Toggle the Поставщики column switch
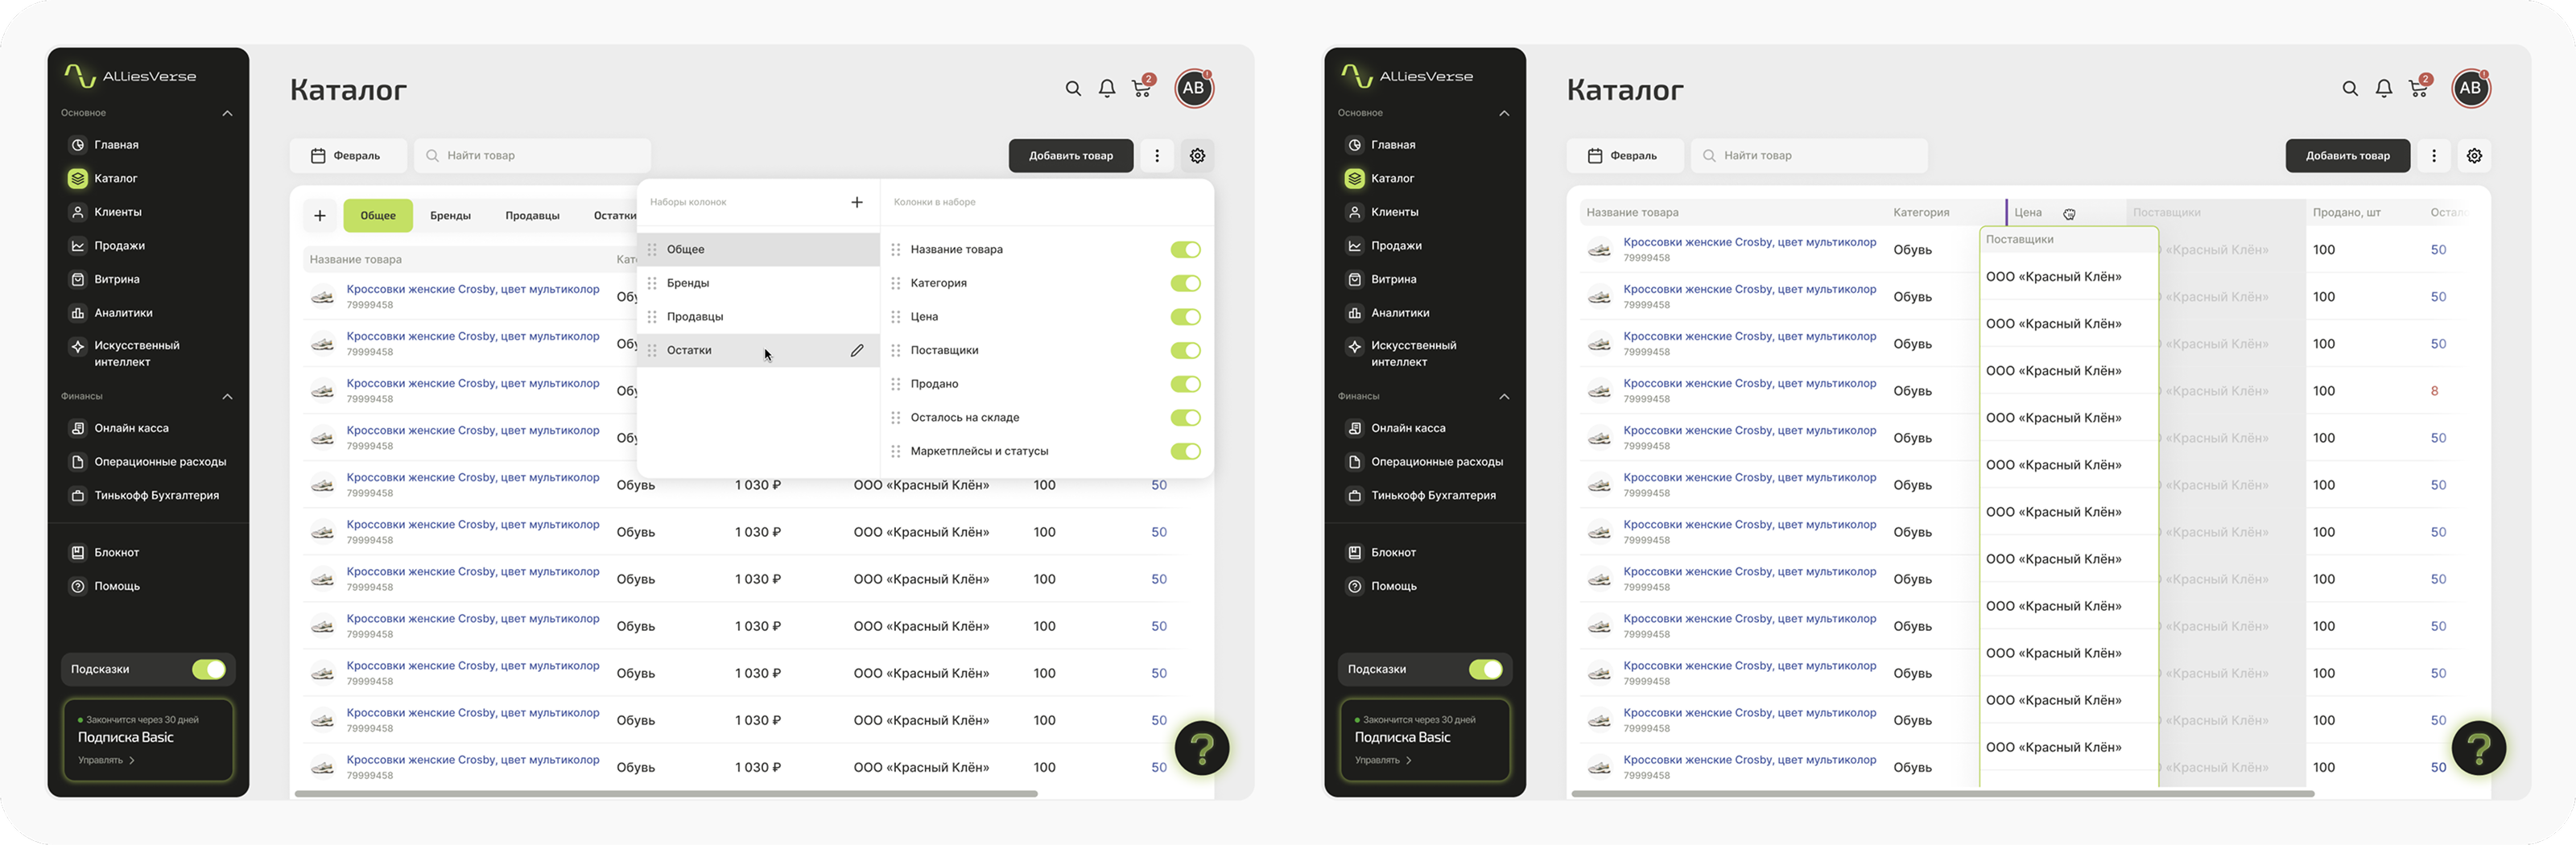2576x845 pixels. tap(1186, 351)
